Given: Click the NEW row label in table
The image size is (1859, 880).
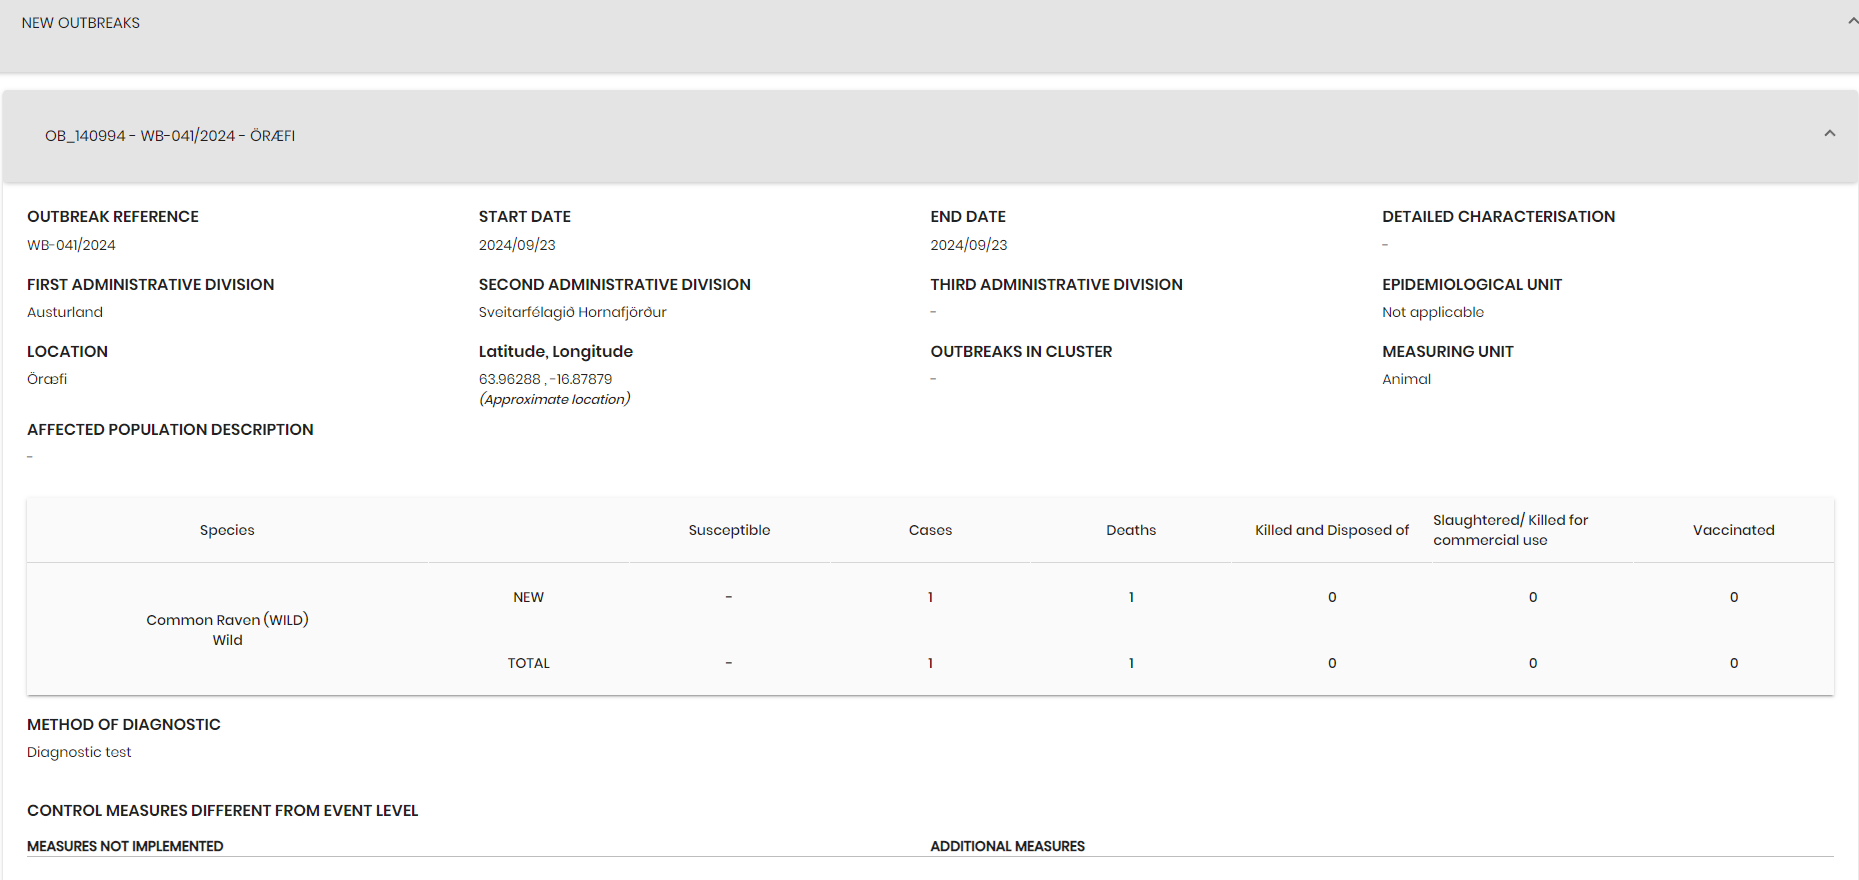Looking at the screenshot, I should coord(528,597).
